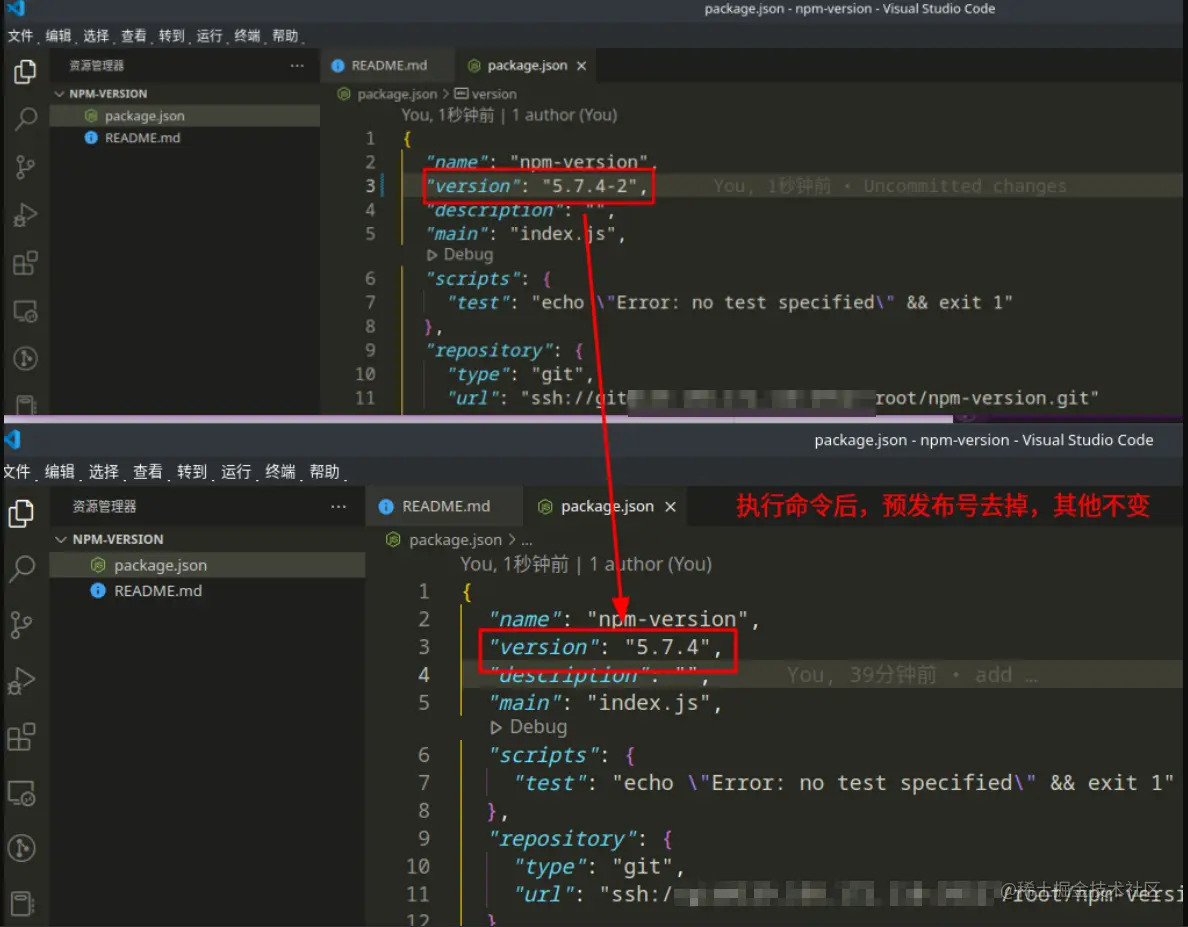Viewport: 1188px width, 927px height.
Task: Click "git" type value in lower window editor
Action: [x=642, y=866]
